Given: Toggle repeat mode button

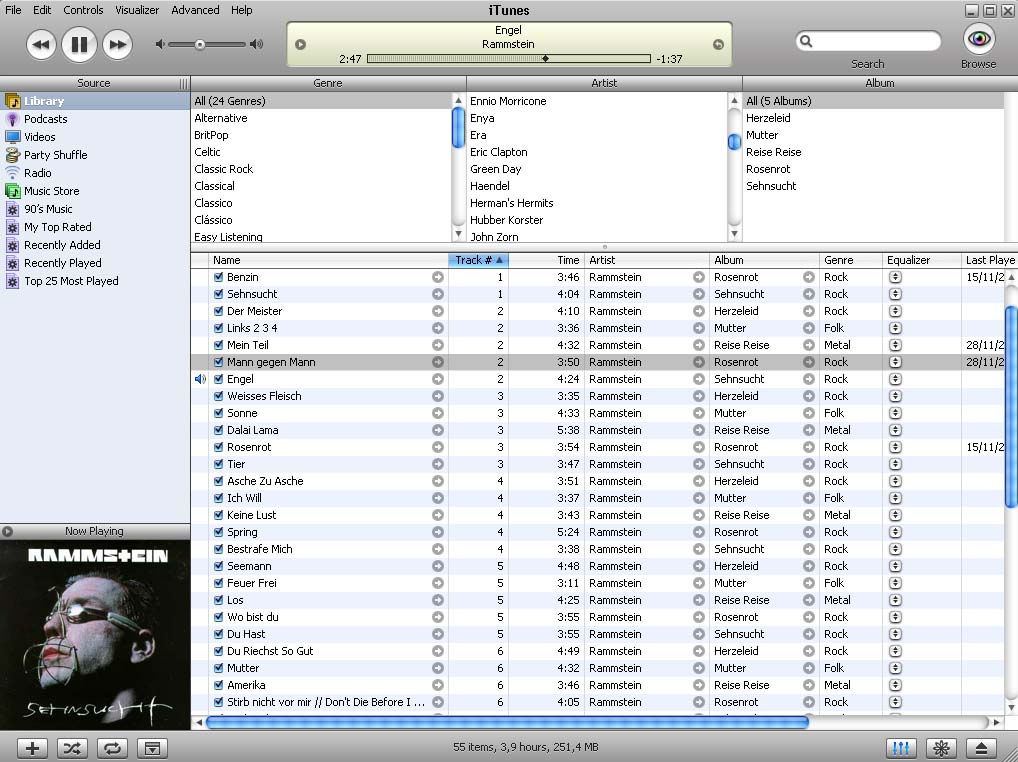Looking at the screenshot, I should (x=112, y=748).
